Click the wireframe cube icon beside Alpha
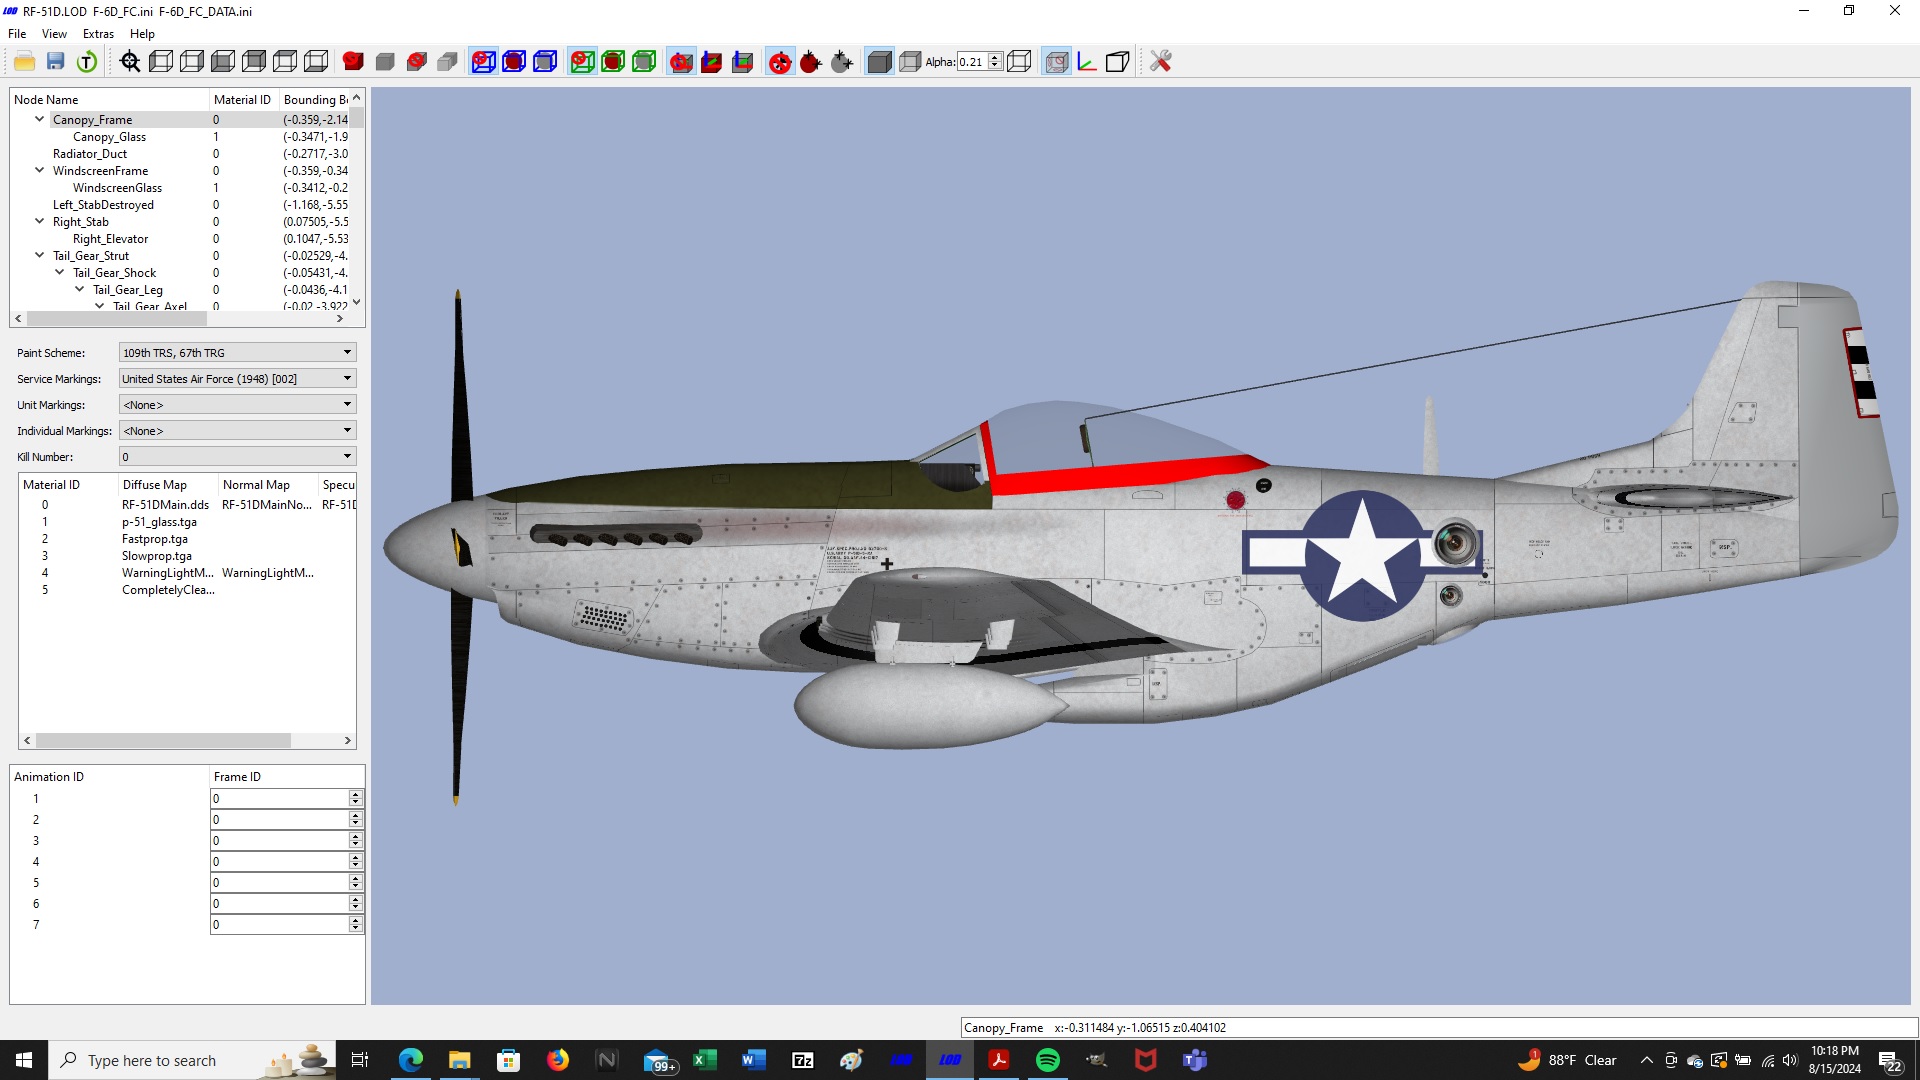The image size is (1920, 1080). point(1020,62)
